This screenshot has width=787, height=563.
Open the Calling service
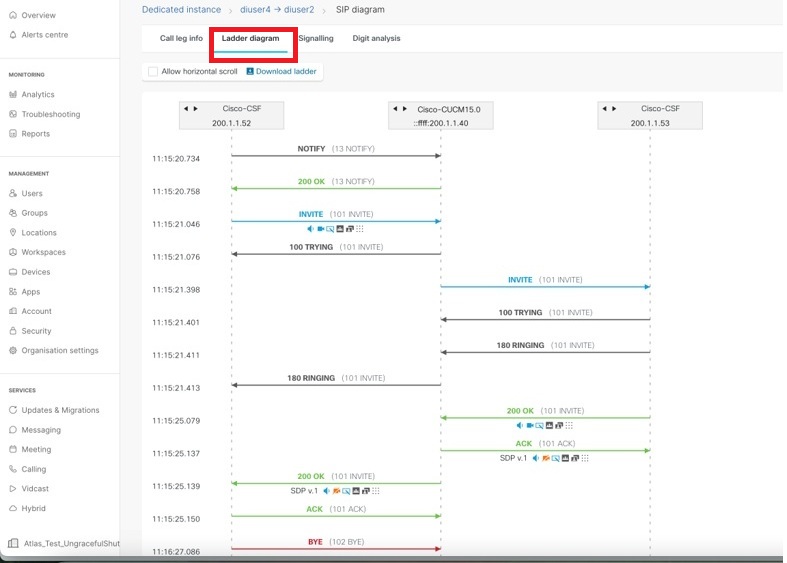34,469
